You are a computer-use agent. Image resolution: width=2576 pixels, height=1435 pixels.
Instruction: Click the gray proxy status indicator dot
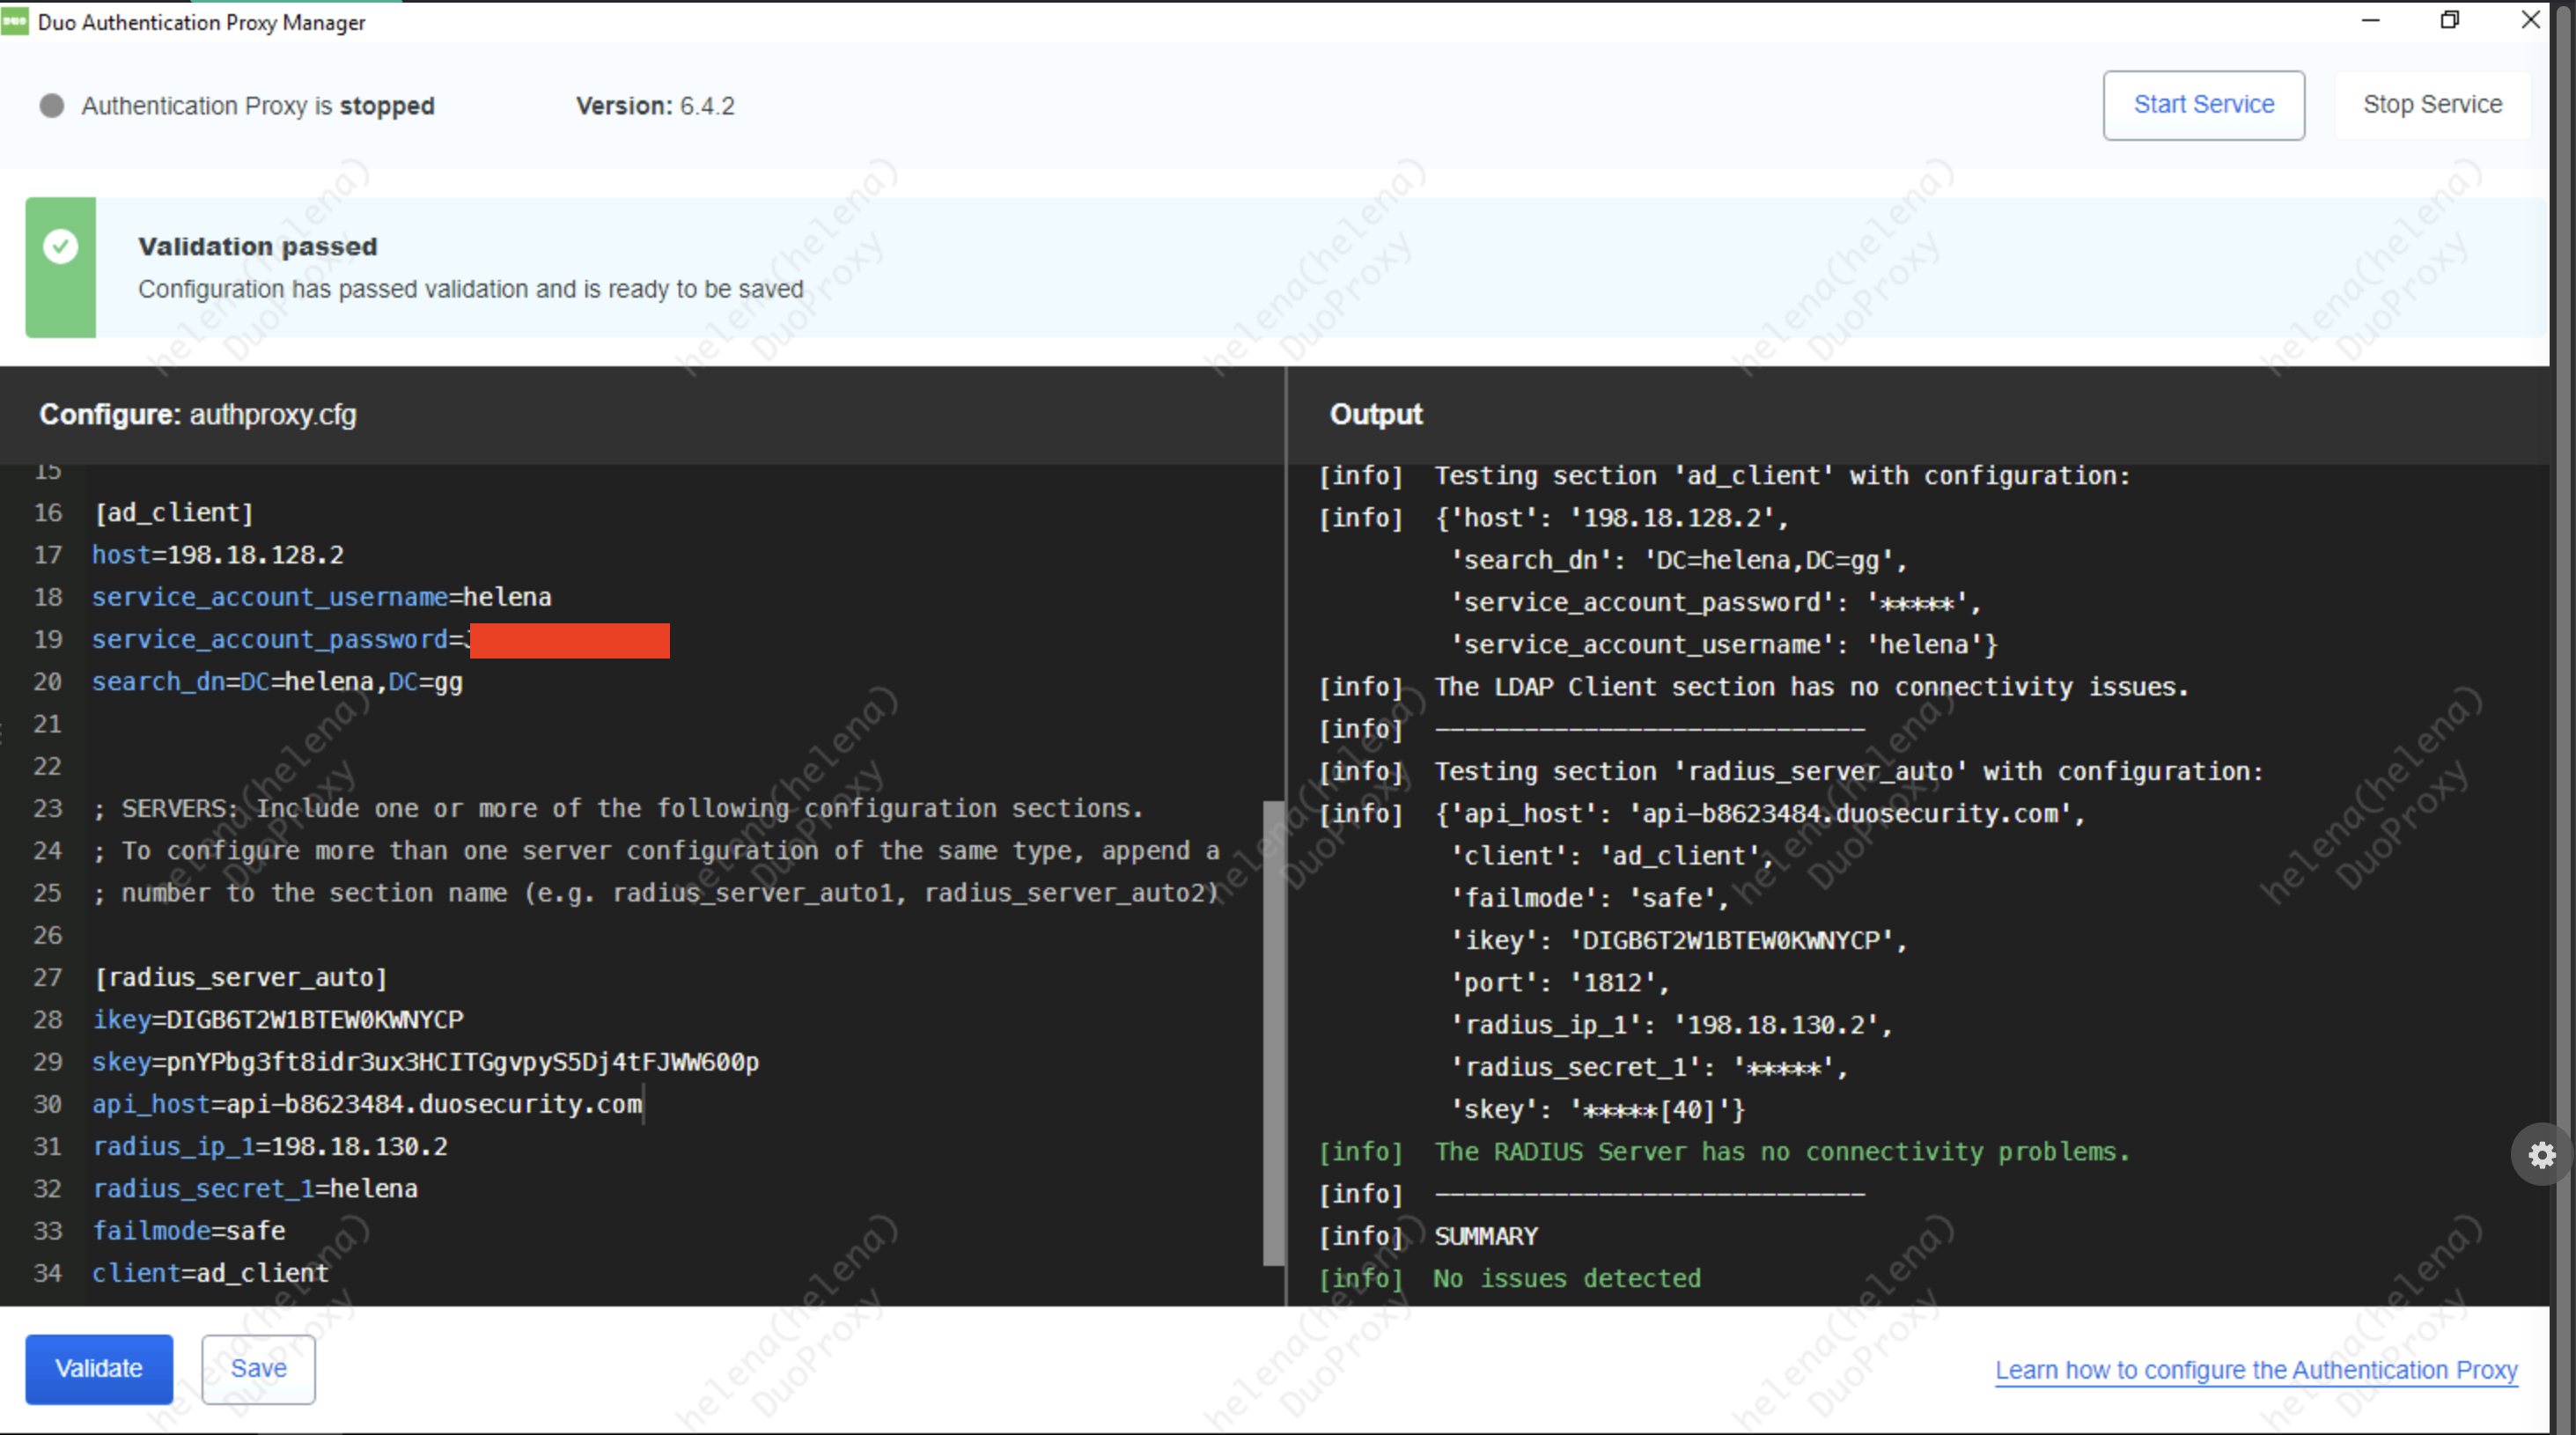[x=52, y=106]
